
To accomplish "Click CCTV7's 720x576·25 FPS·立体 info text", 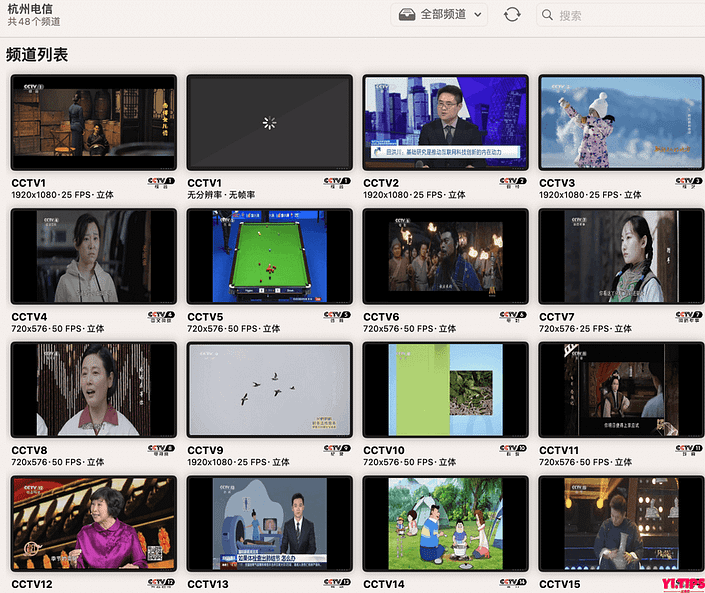I will [585, 329].
